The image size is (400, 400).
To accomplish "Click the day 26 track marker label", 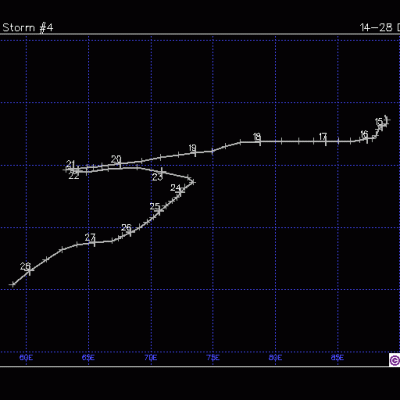I will [126, 228].
